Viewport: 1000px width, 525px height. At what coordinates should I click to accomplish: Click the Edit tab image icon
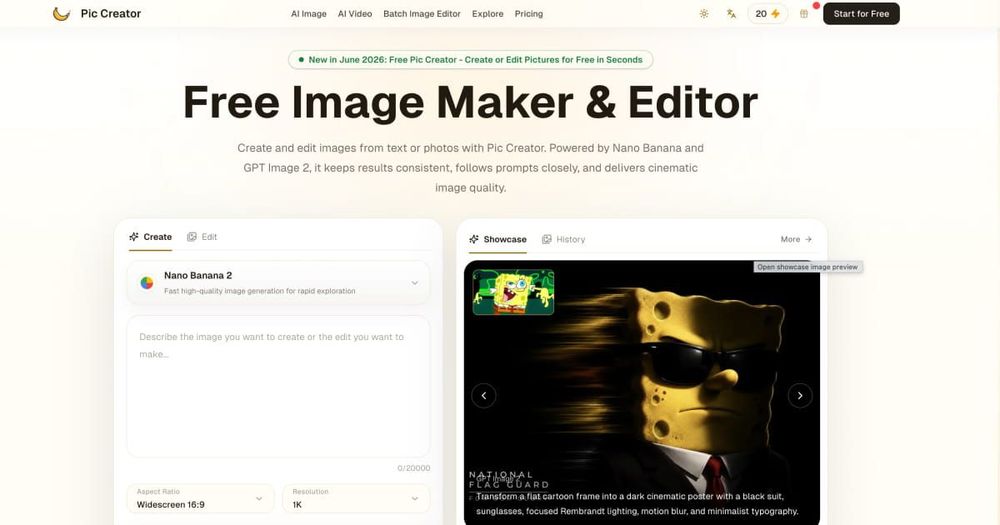(x=191, y=237)
